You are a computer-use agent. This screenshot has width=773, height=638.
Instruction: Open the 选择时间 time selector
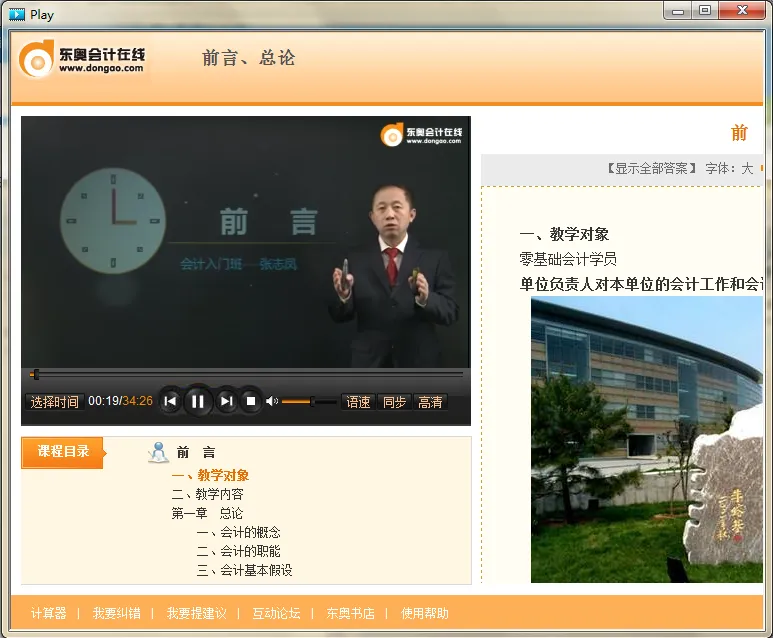click(54, 402)
